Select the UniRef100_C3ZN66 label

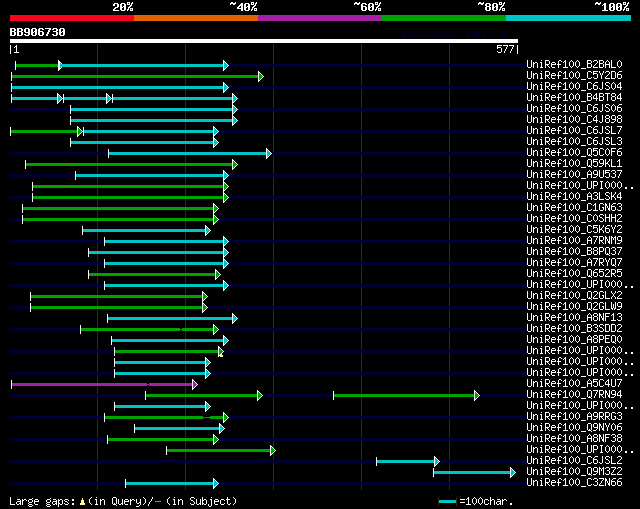pos(574,483)
